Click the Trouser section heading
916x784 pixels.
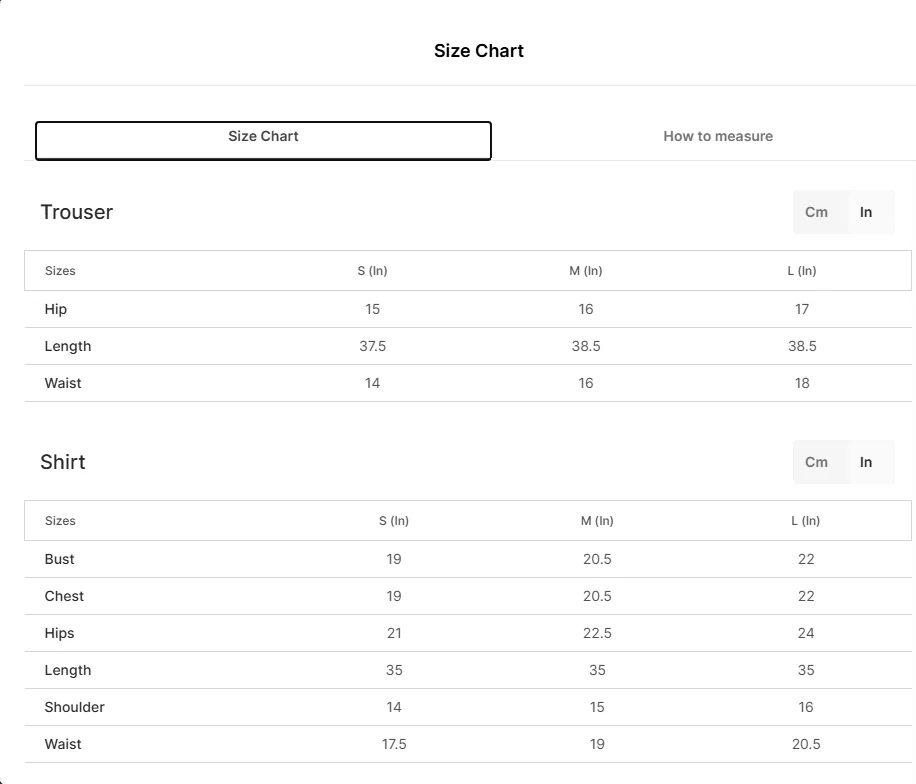[x=77, y=212]
